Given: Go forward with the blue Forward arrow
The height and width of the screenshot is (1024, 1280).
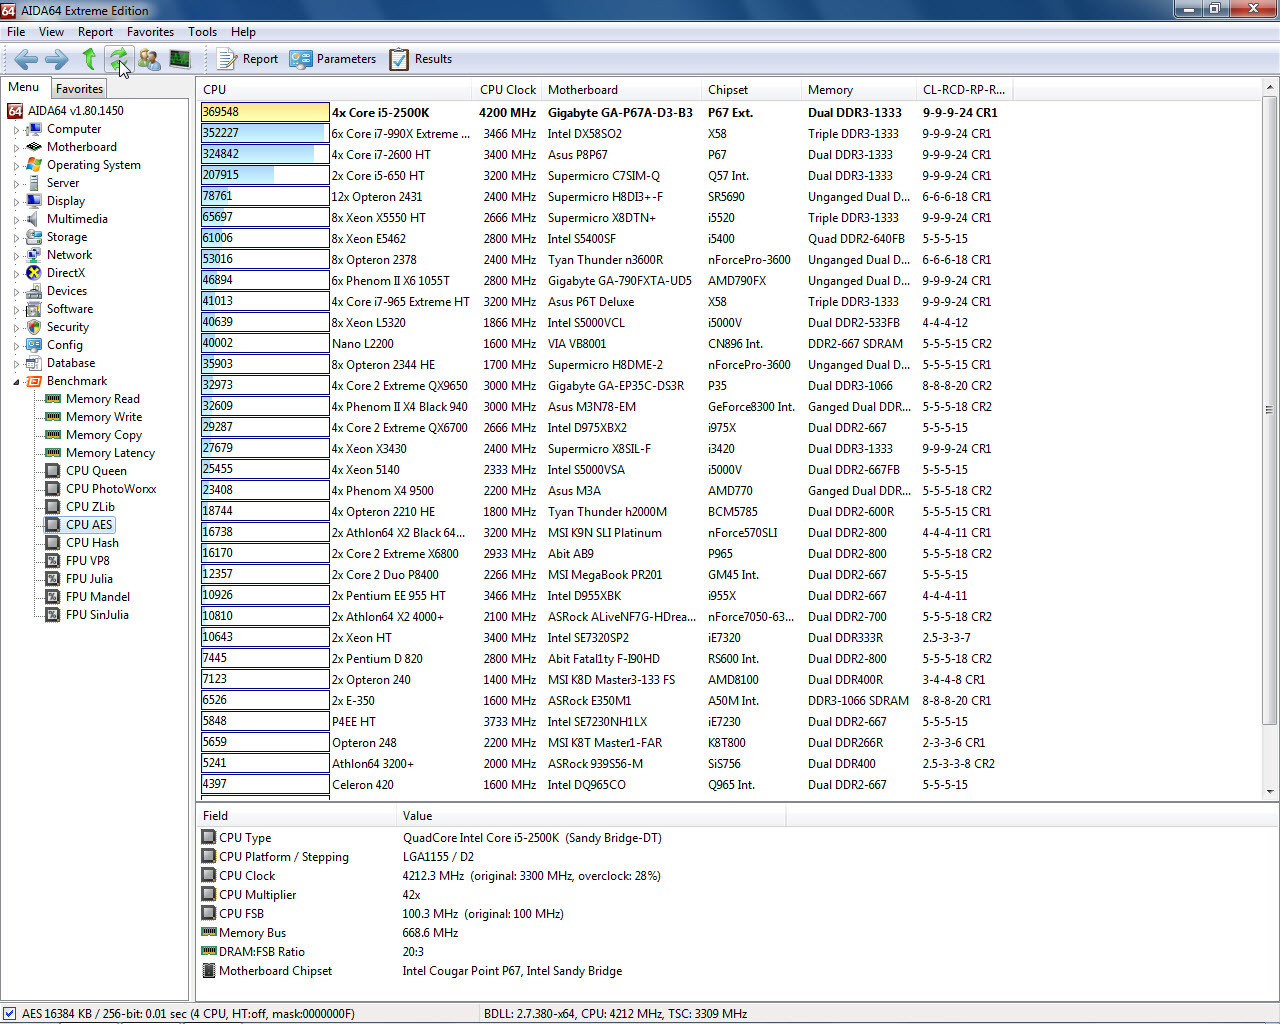Looking at the screenshot, I should (57, 59).
